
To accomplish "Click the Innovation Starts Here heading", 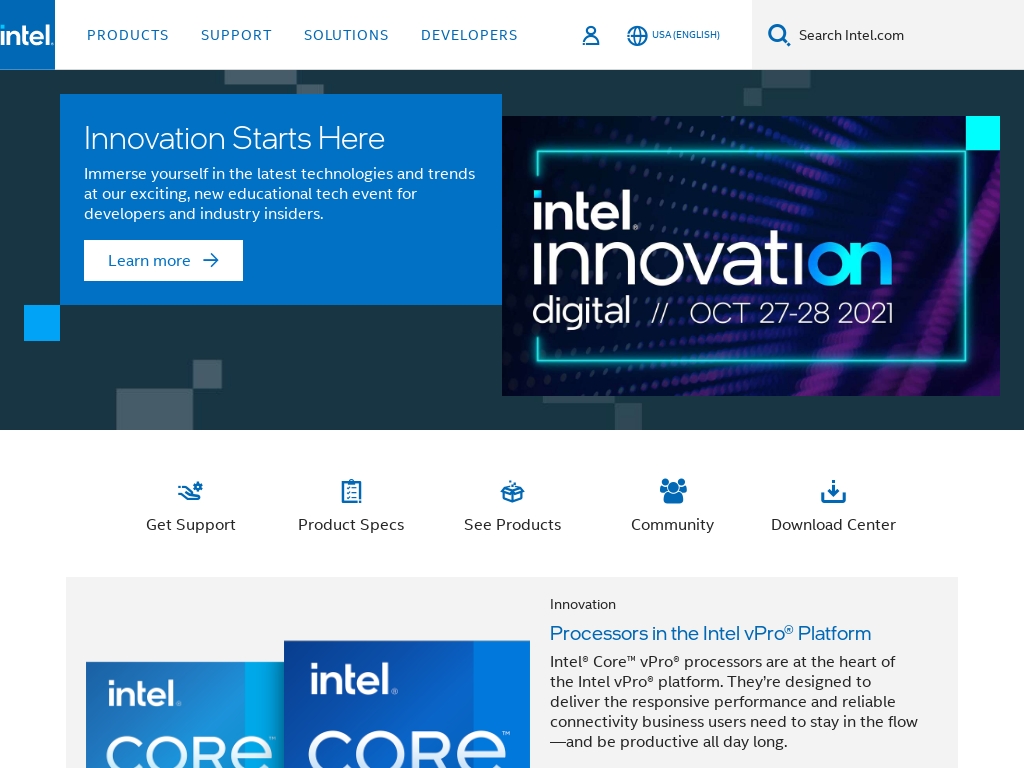I will coord(234,138).
